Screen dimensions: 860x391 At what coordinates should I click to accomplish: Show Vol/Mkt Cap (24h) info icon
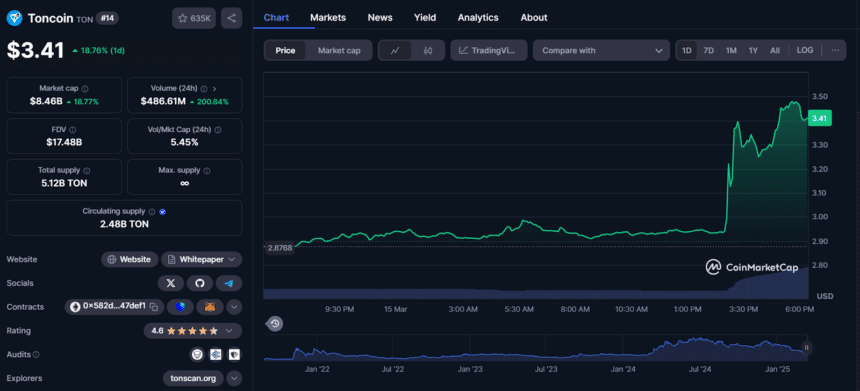[218, 130]
